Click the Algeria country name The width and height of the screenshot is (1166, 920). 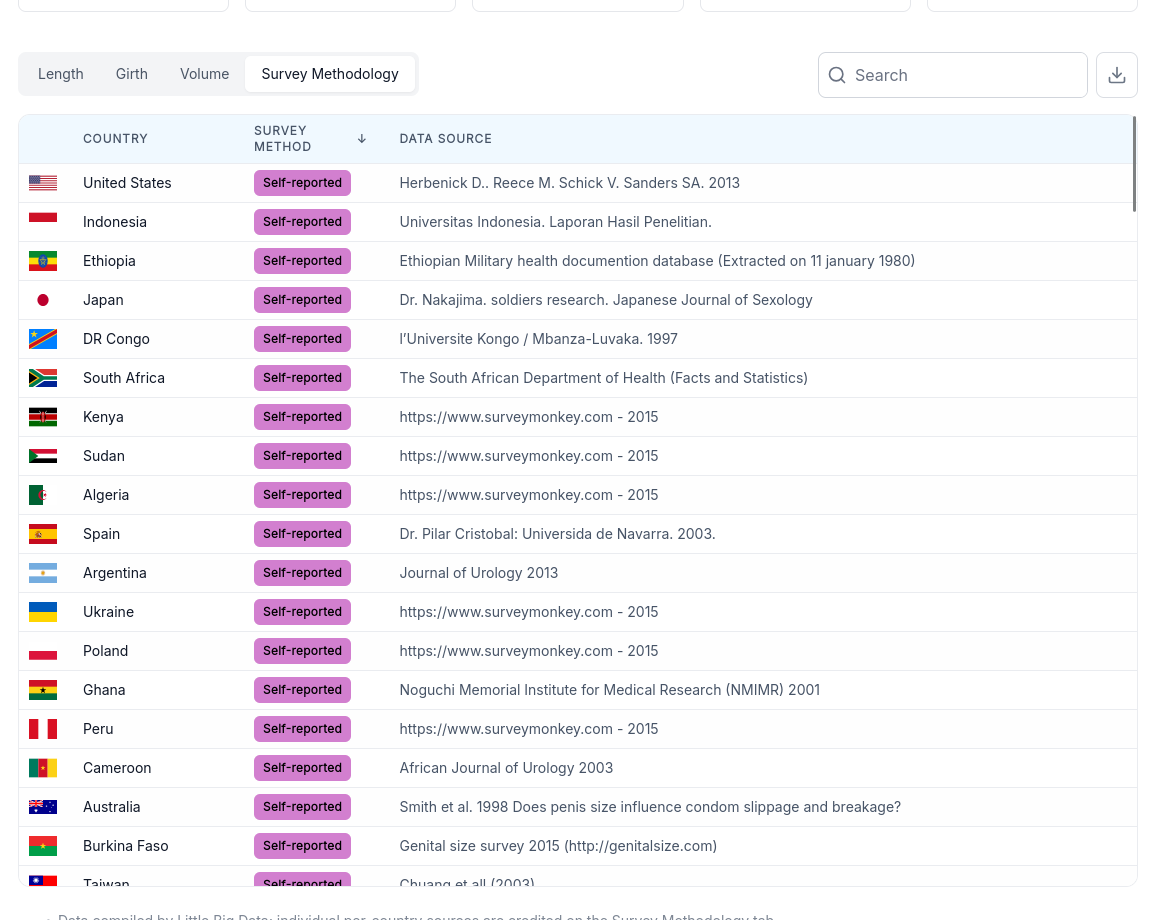[106, 495]
